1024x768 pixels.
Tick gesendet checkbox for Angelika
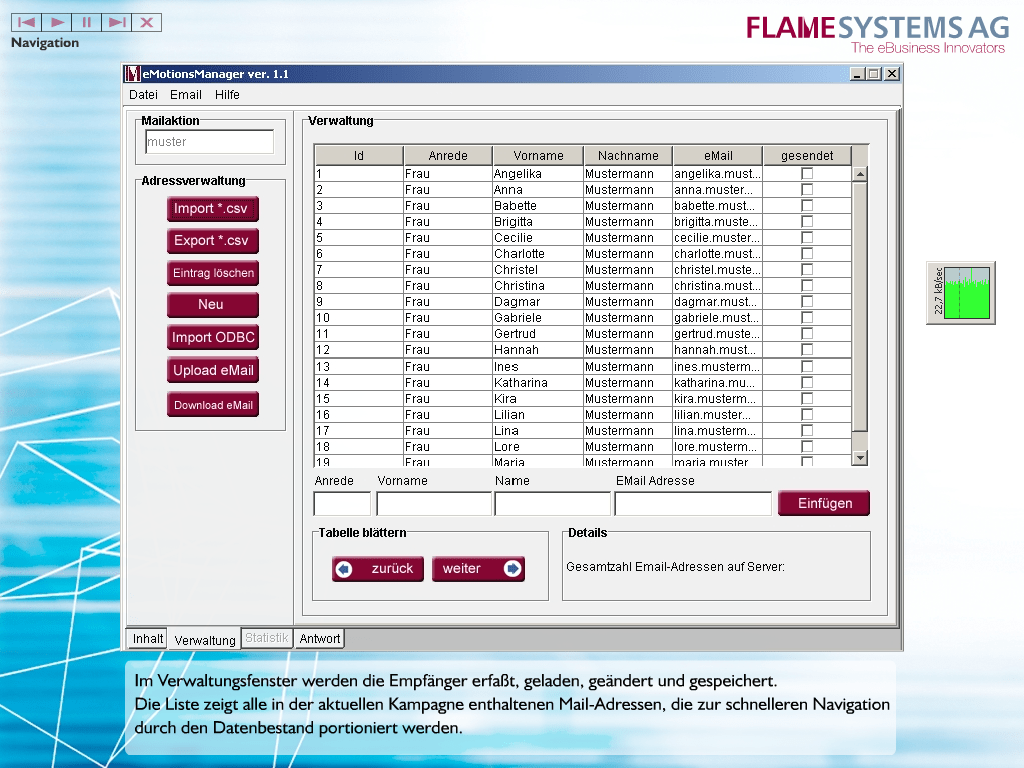click(807, 174)
